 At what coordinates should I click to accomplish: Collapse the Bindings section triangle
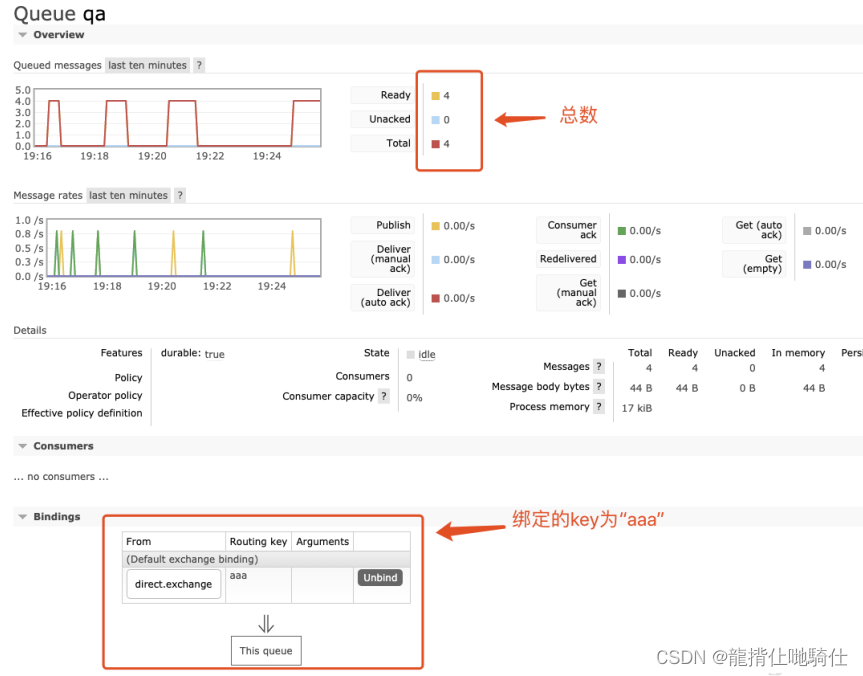(23, 516)
